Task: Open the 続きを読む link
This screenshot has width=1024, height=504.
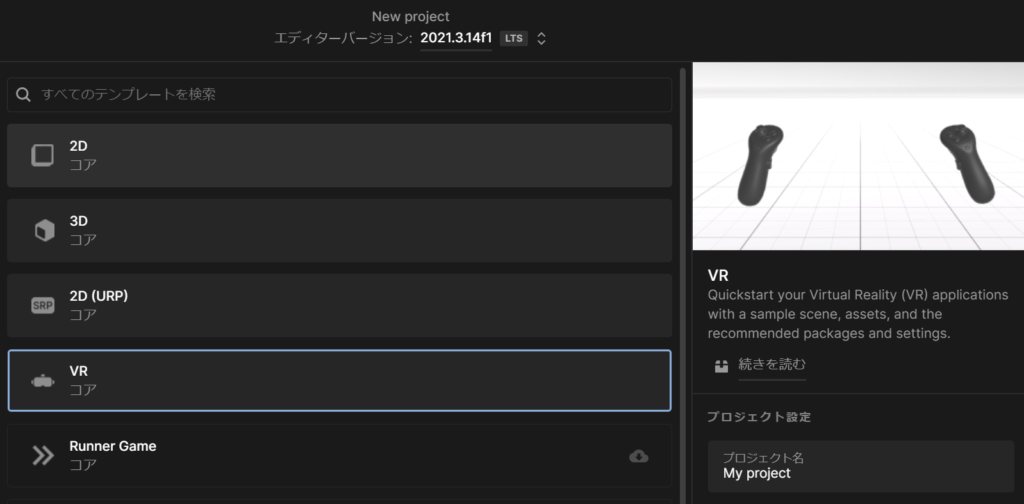Action: 772,364
